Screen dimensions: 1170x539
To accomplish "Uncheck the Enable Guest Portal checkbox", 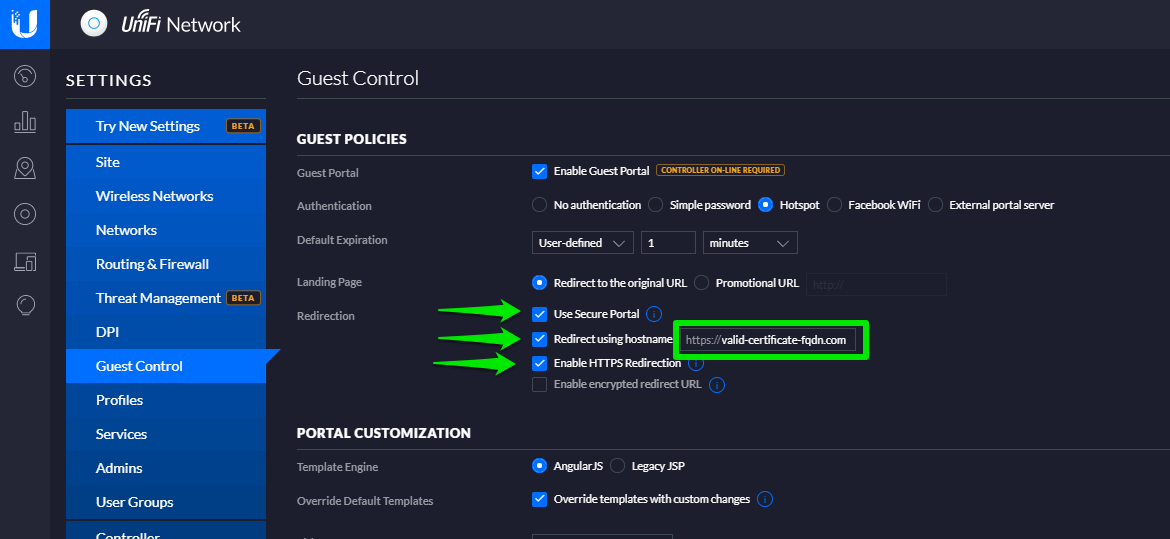I will coord(540,171).
